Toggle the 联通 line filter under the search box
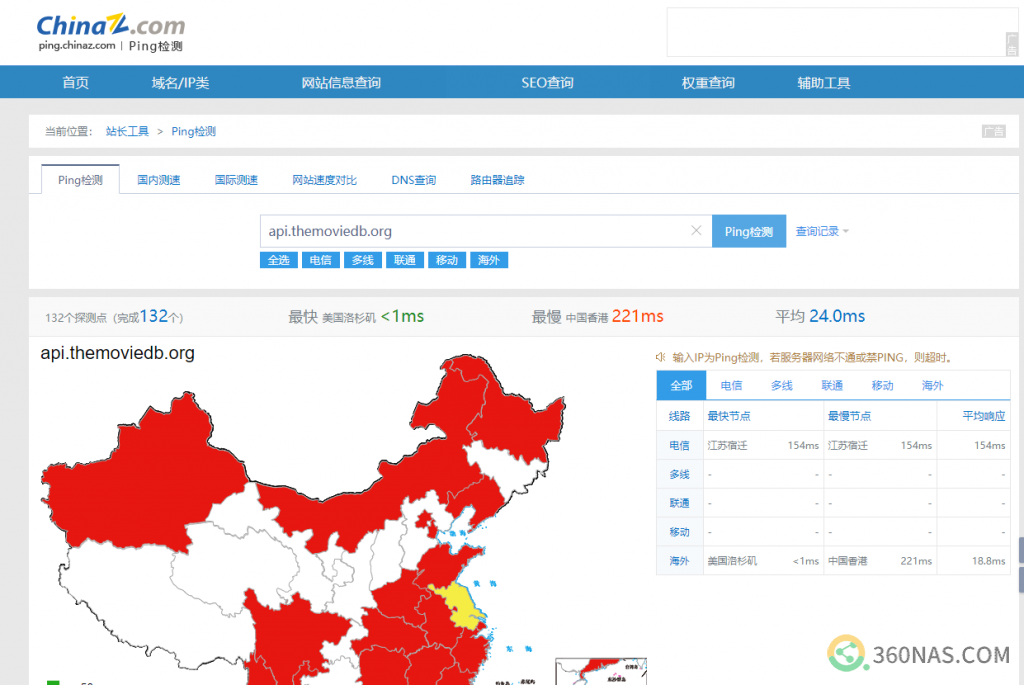Screen dimensions: 1024x685 point(405,260)
